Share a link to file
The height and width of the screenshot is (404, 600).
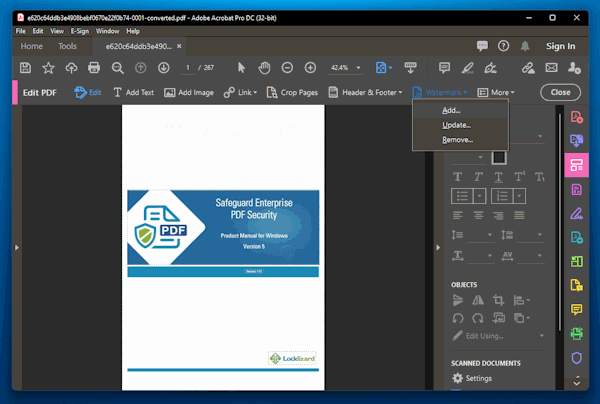pos(528,68)
